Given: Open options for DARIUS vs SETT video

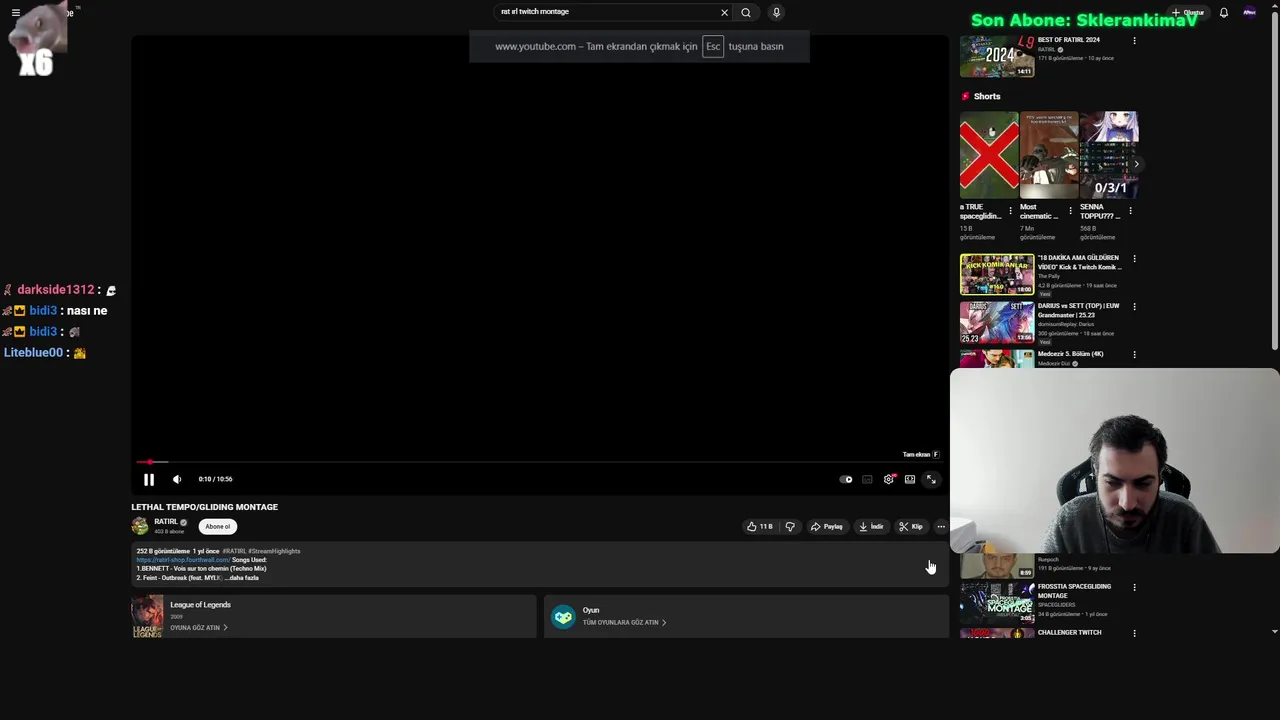Looking at the screenshot, I should click(1134, 307).
